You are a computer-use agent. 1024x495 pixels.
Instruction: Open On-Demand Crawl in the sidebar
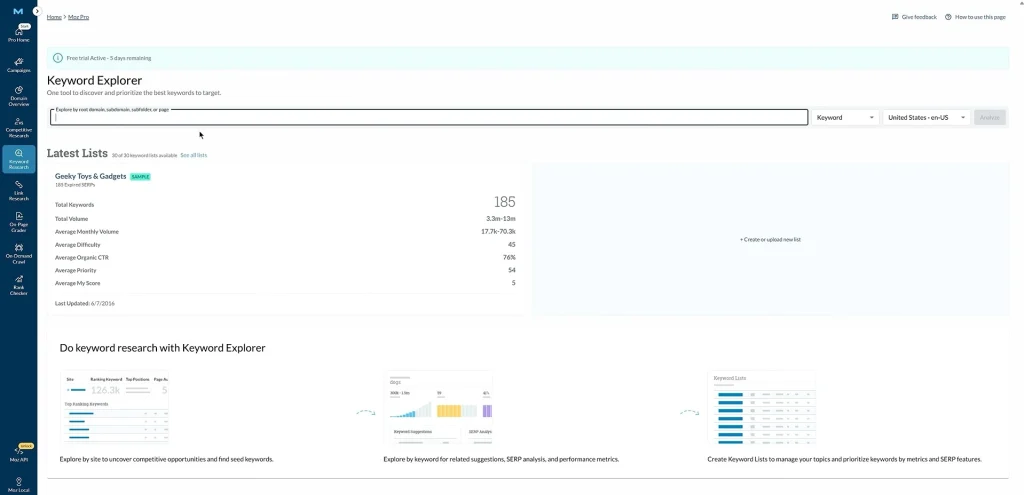(x=18, y=251)
